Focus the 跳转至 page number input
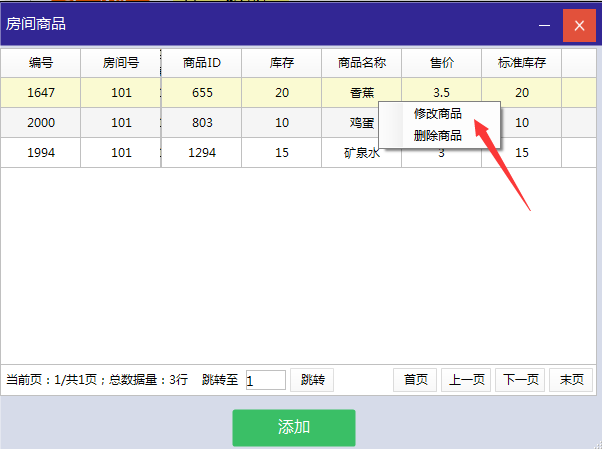This screenshot has width=602, height=449. click(265, 380)
